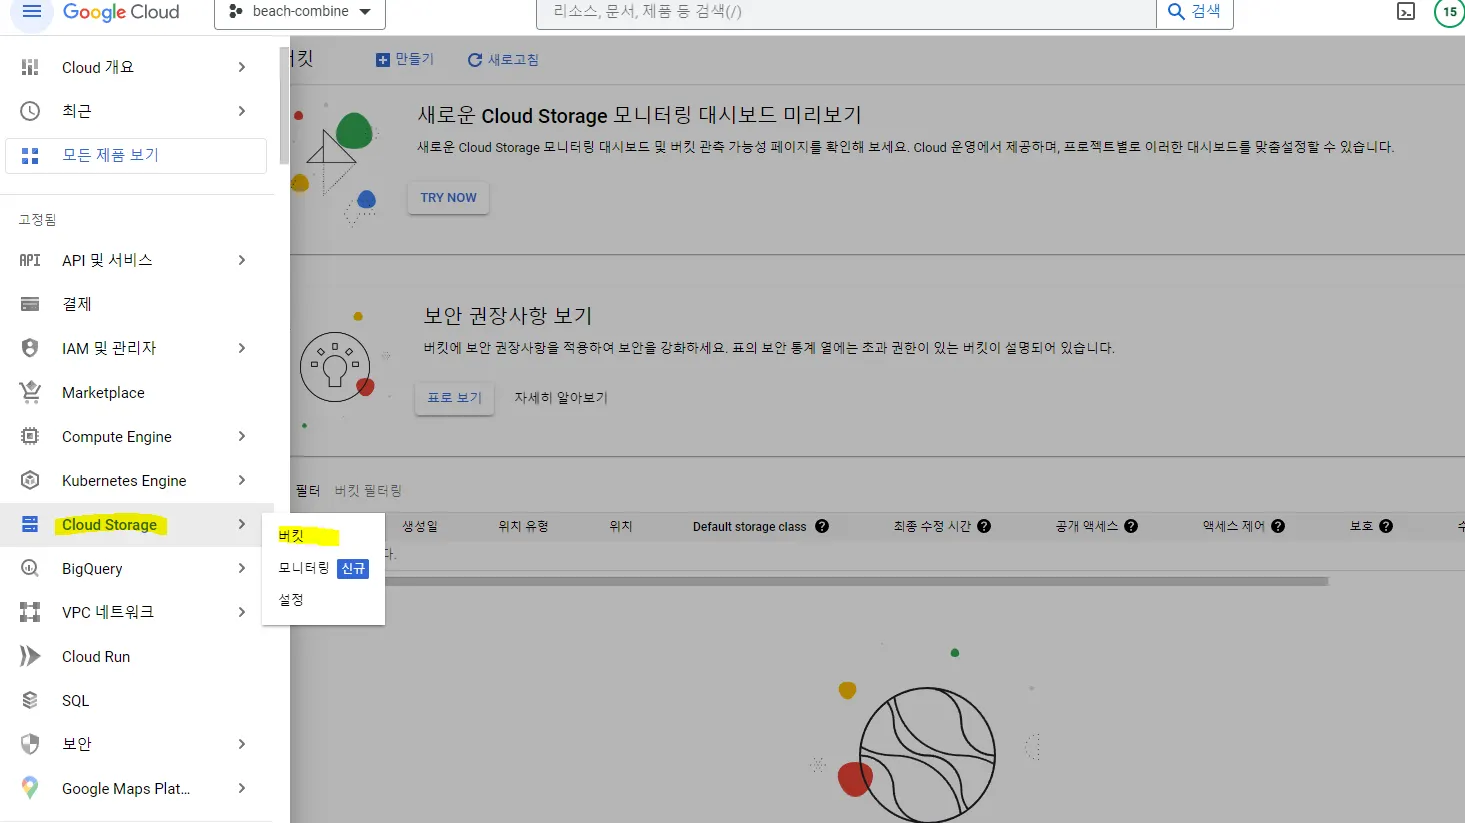Click the Kubernetes Engine hexagon icon
1465x823 pixels.
coord(30,480)
